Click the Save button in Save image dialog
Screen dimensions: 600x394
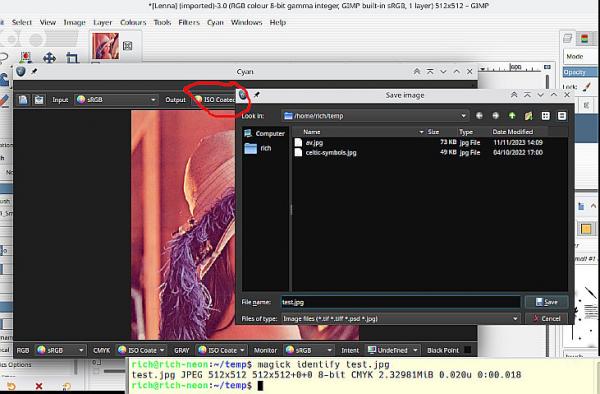546,302
